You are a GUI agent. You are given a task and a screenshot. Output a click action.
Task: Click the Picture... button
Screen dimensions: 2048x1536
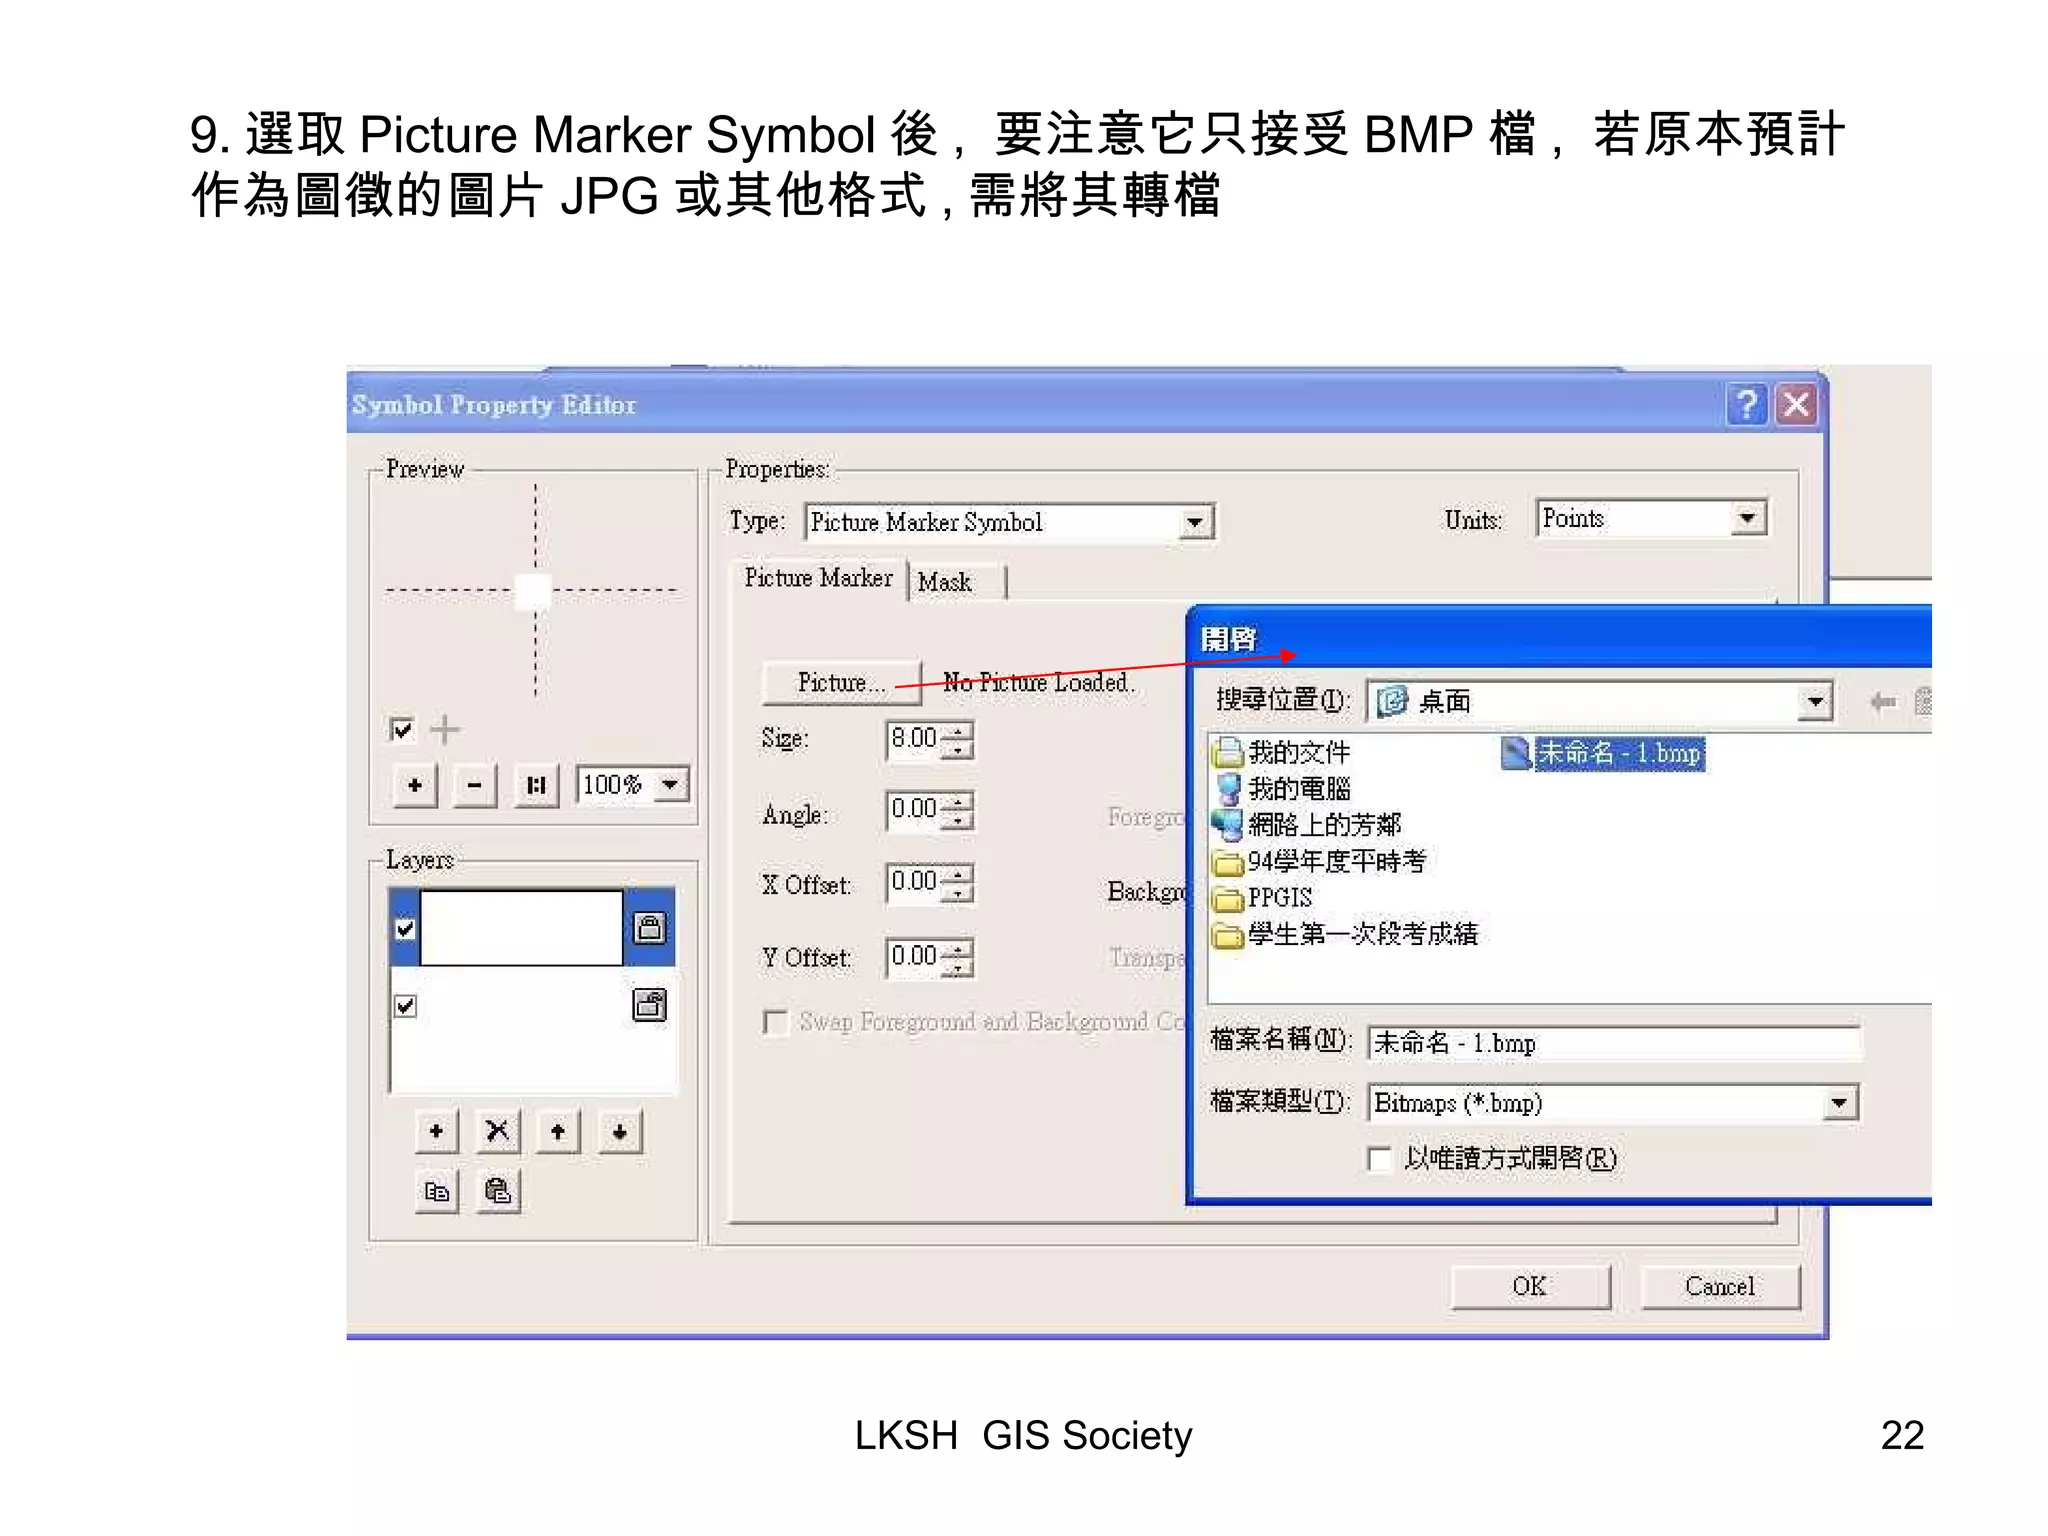[841, 683]
